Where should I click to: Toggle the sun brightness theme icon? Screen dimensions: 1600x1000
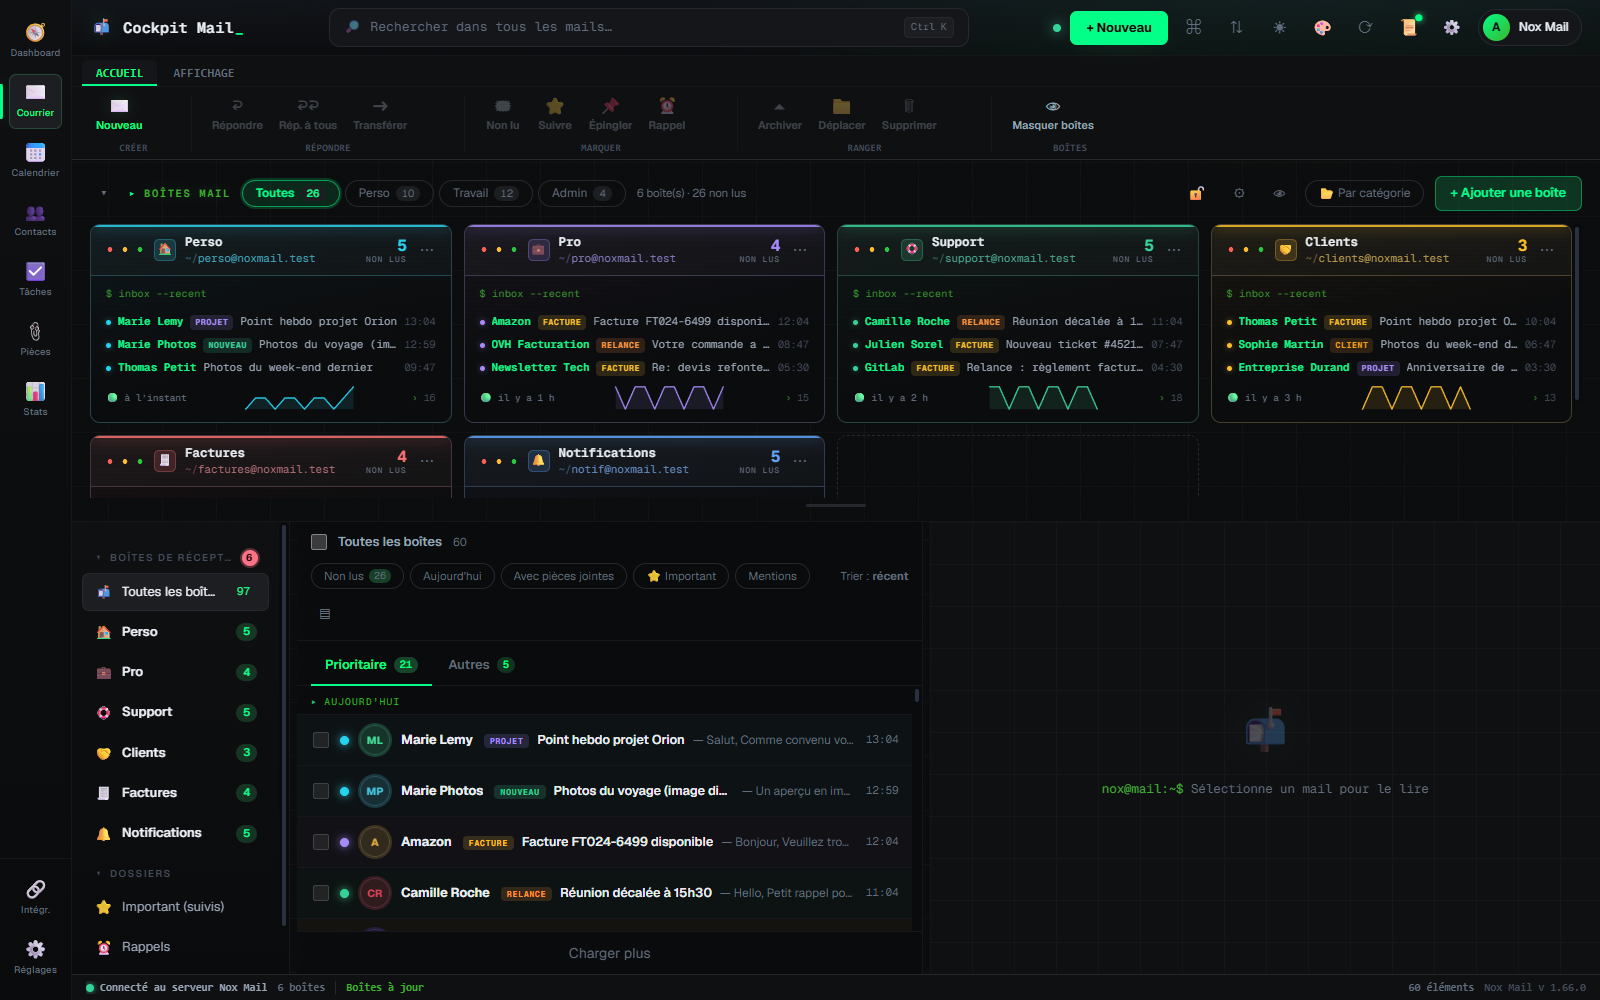1279,28
